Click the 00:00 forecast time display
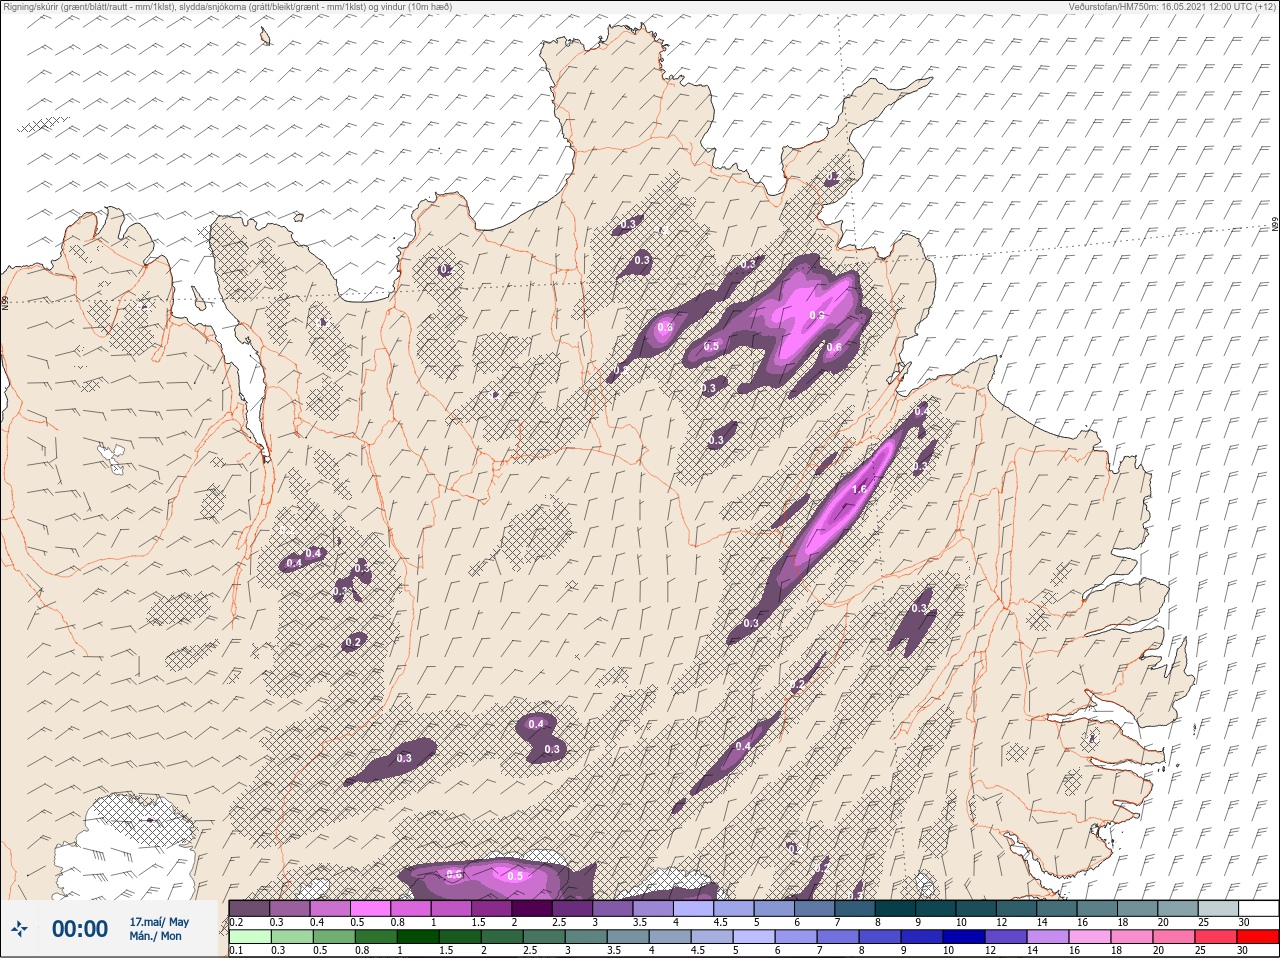1280x958 pixels. point(80,929)
